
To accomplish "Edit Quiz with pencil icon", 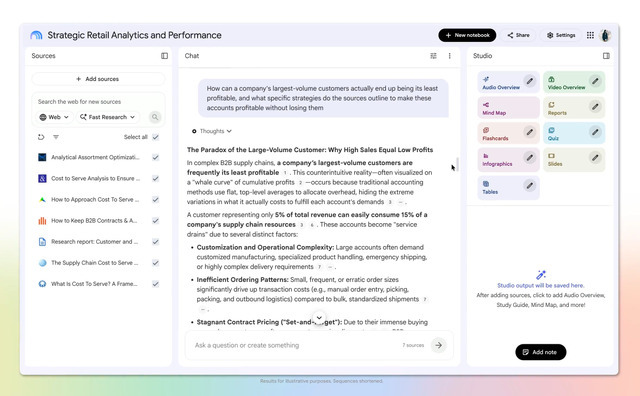I will click(596, 132).
